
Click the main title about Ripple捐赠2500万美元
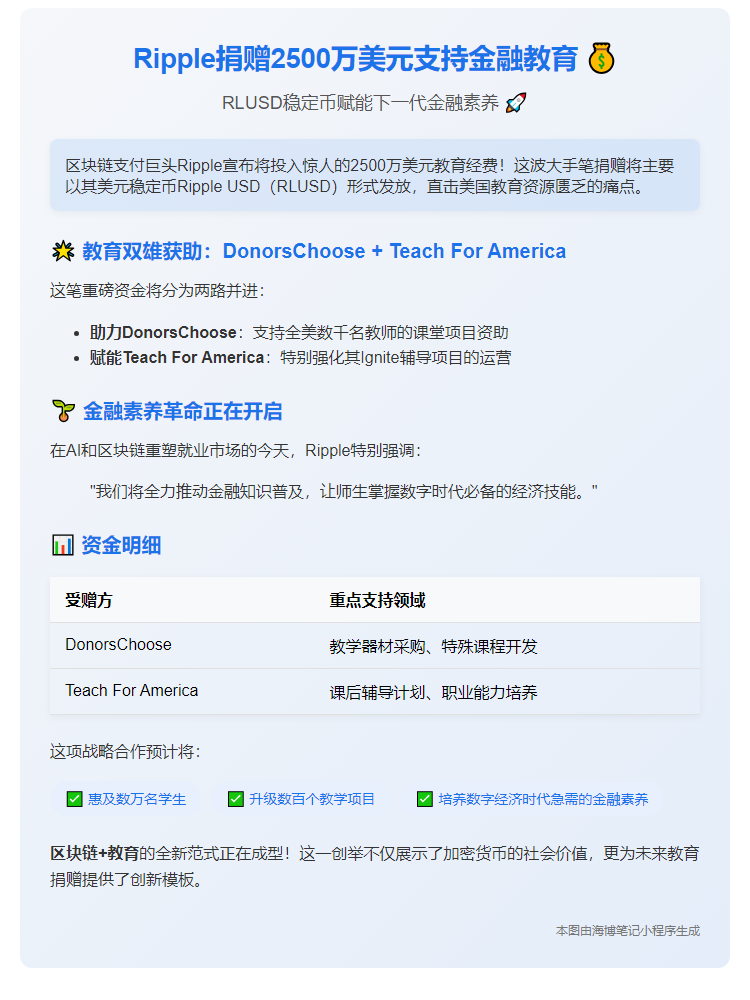point(355,59)
